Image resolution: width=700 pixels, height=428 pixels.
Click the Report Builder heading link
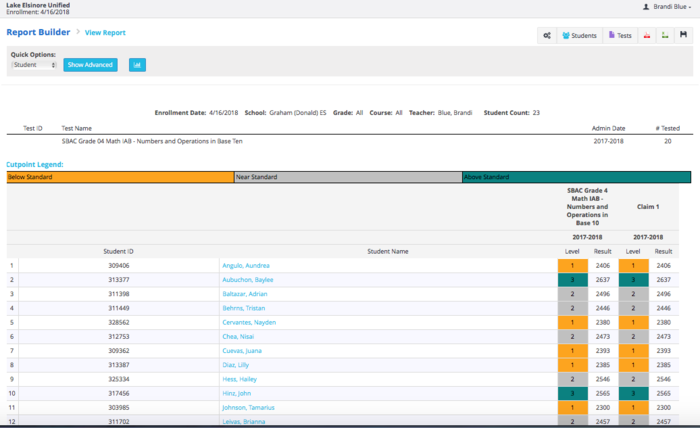(x=36, y=32)
